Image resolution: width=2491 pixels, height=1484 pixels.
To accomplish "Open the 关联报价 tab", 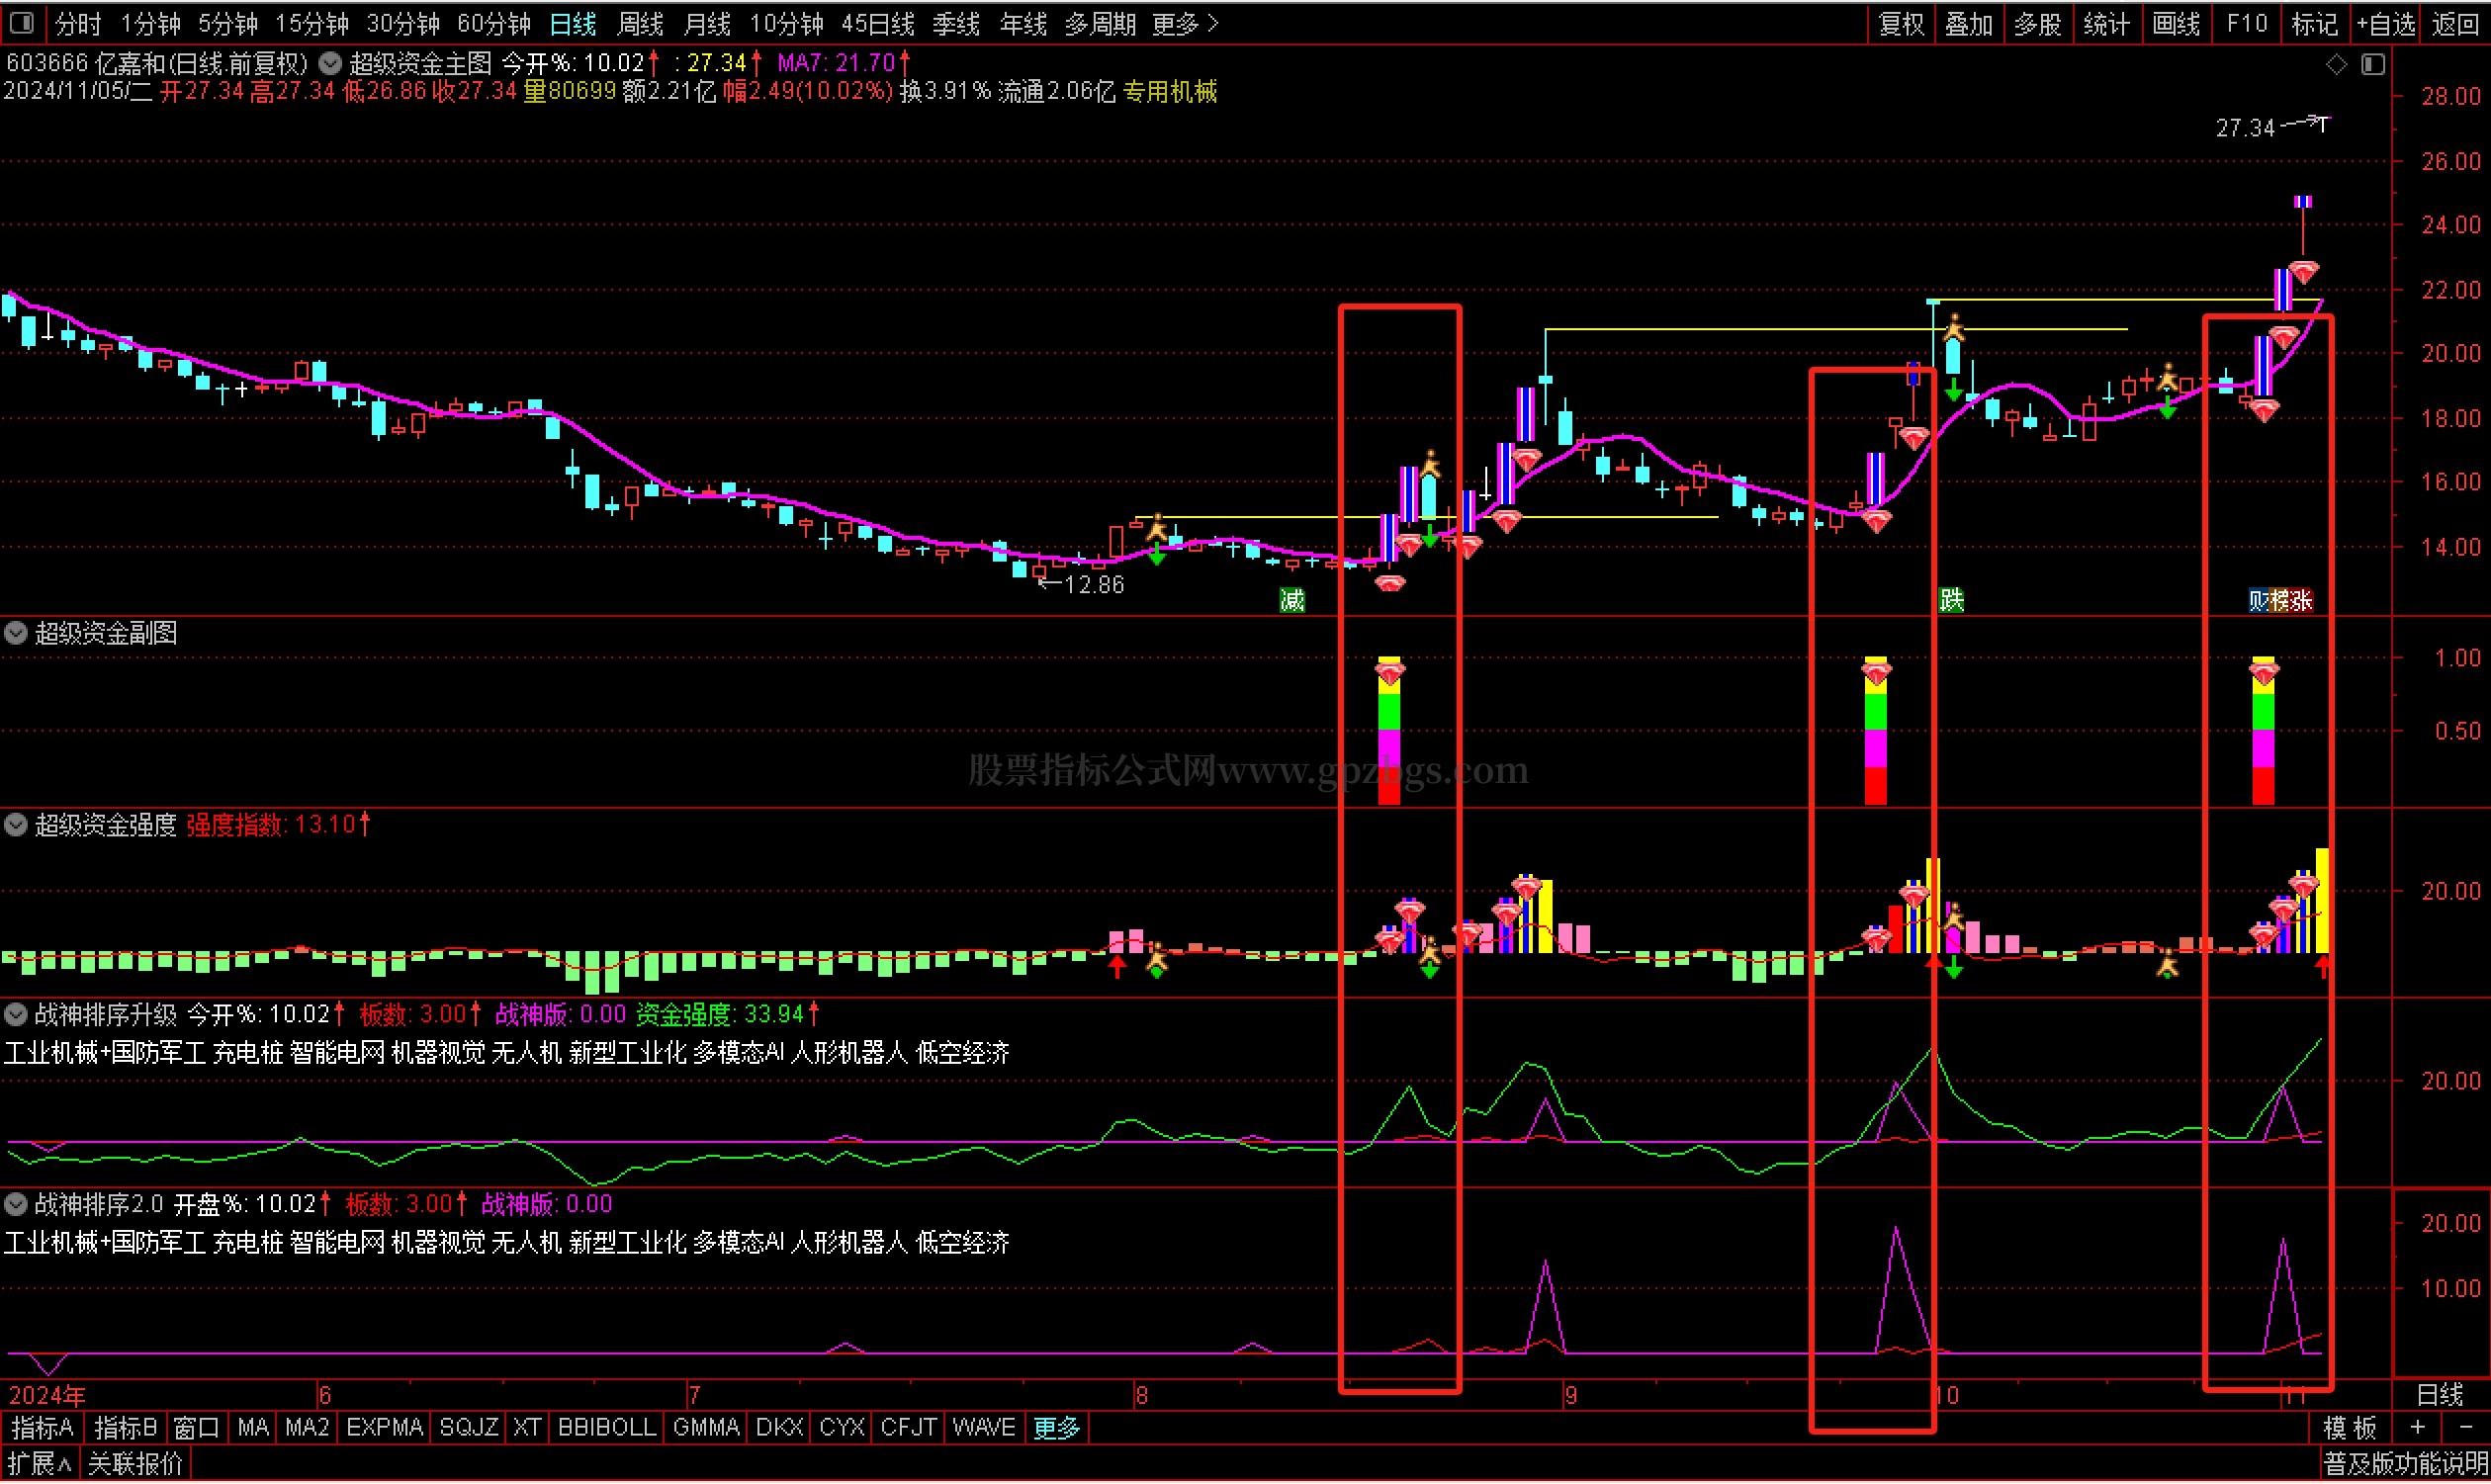I will [x=135, y=1465].
